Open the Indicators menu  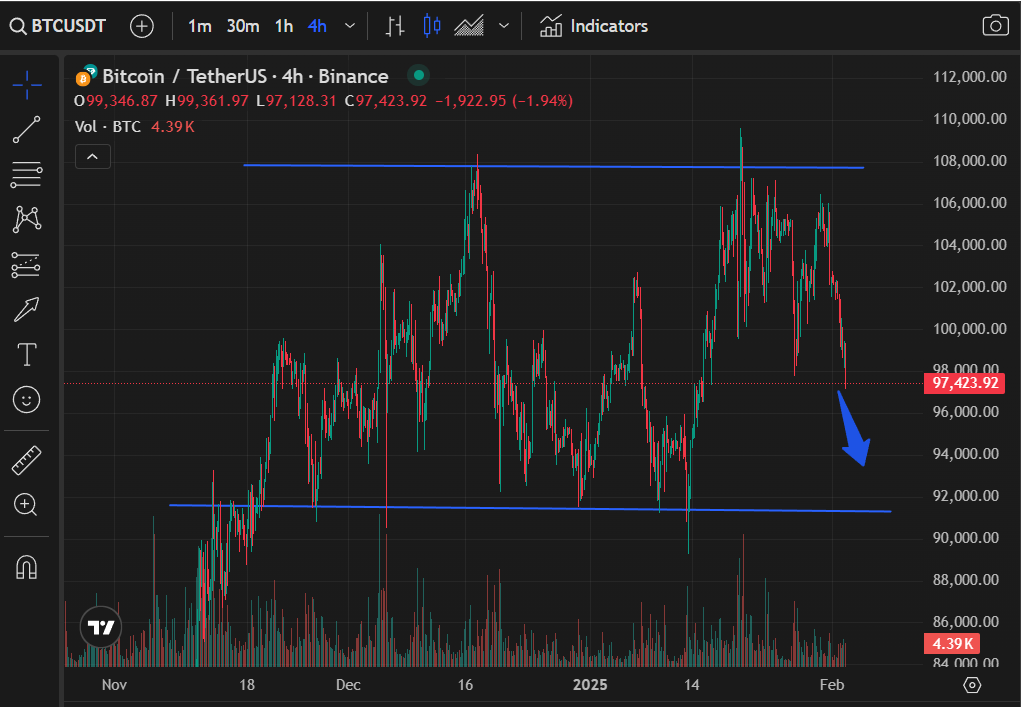click(594, 26)
